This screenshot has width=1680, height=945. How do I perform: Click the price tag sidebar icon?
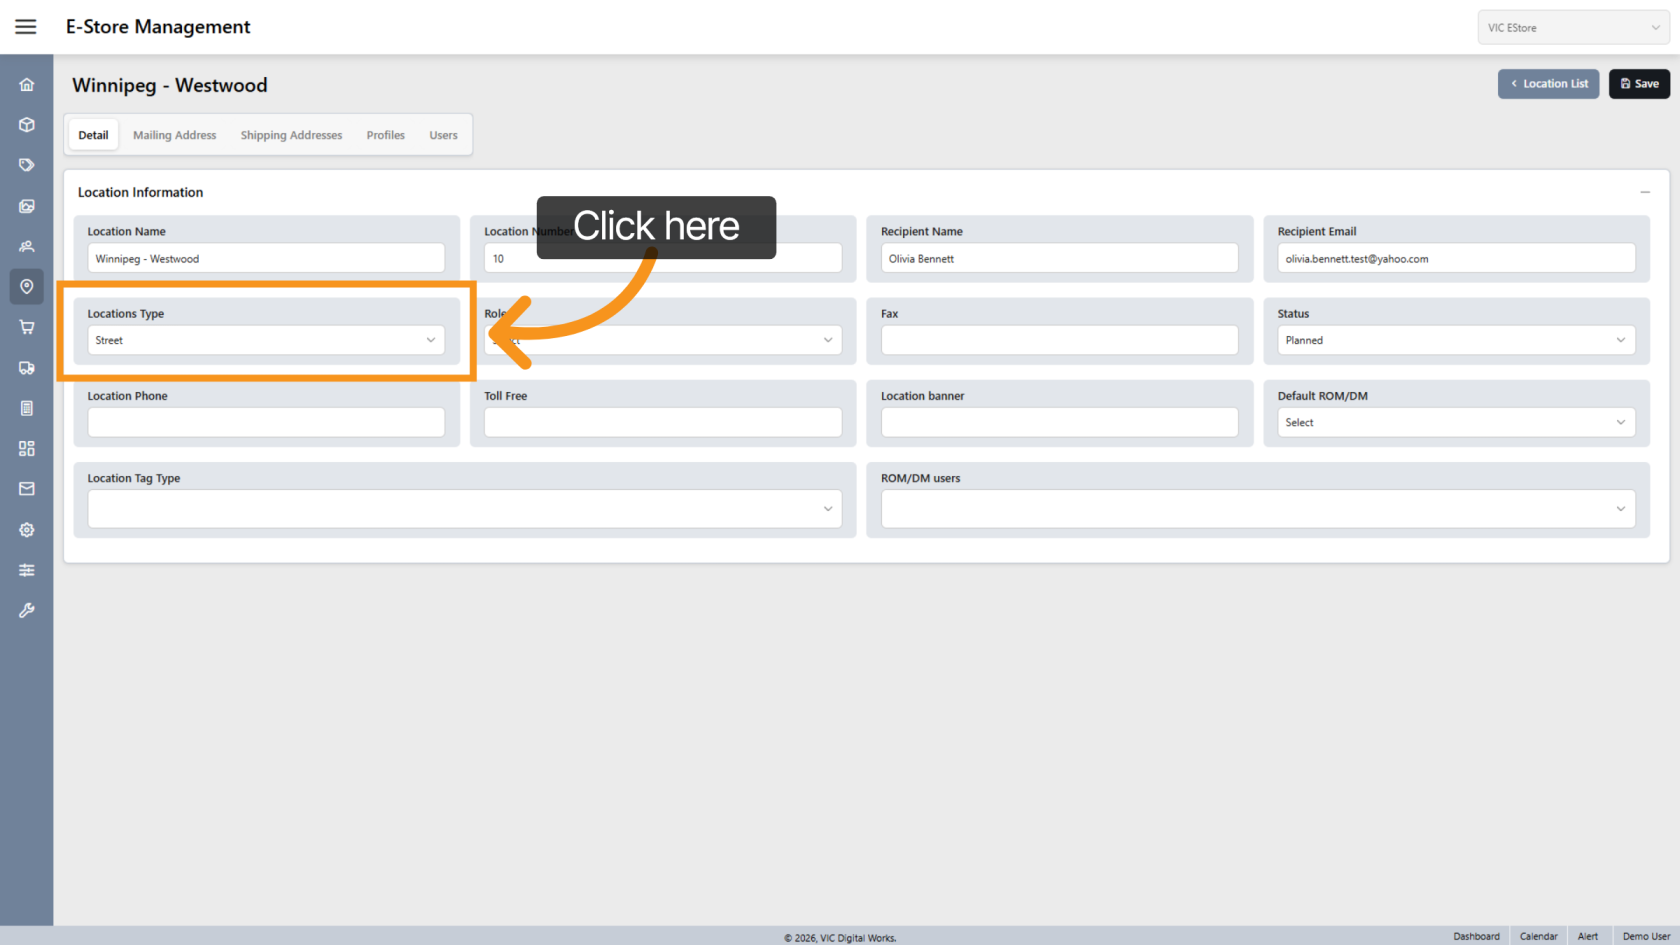click(x=27, y=165)
